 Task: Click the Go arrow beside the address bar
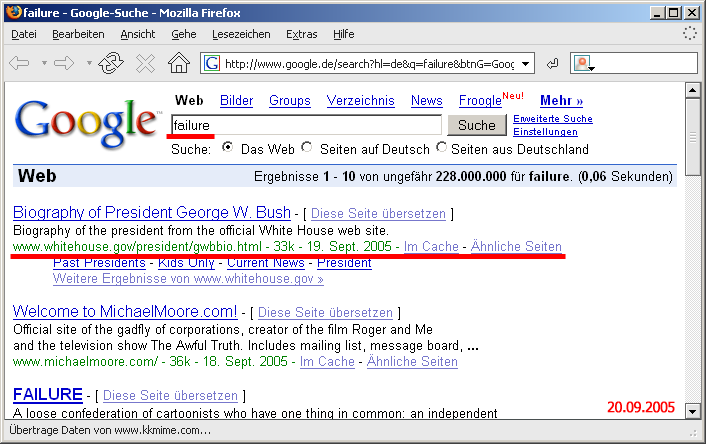pos(552,64)
